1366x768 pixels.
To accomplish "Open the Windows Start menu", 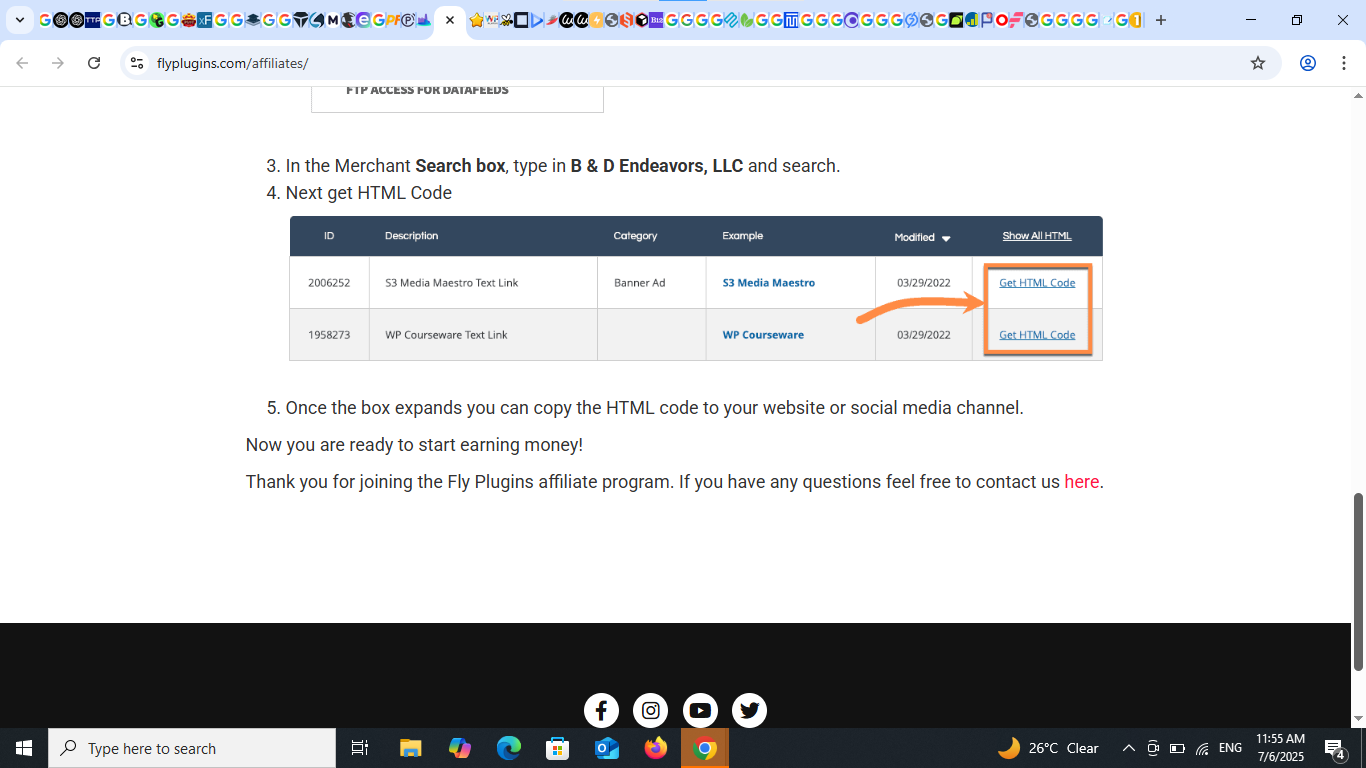I will pyautogui.click(x=24, y=748).
